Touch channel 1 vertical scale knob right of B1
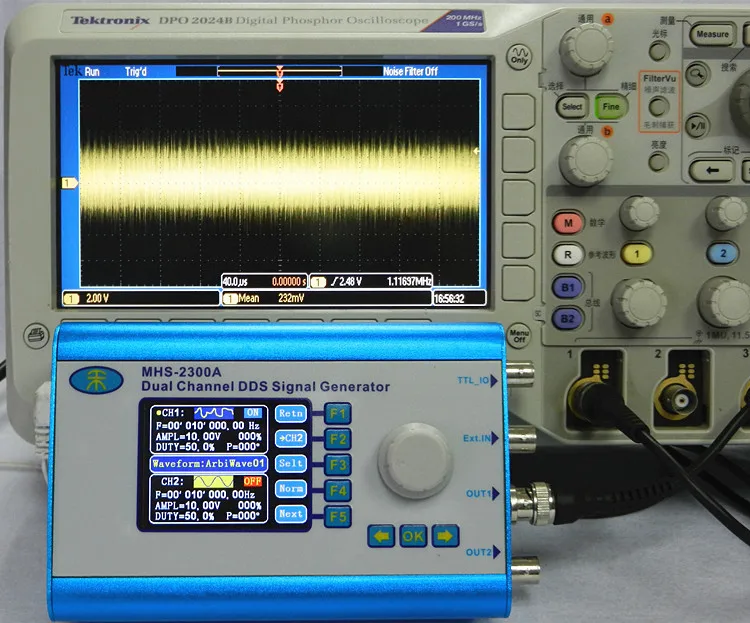750x623 pixels. click(639, 302)
